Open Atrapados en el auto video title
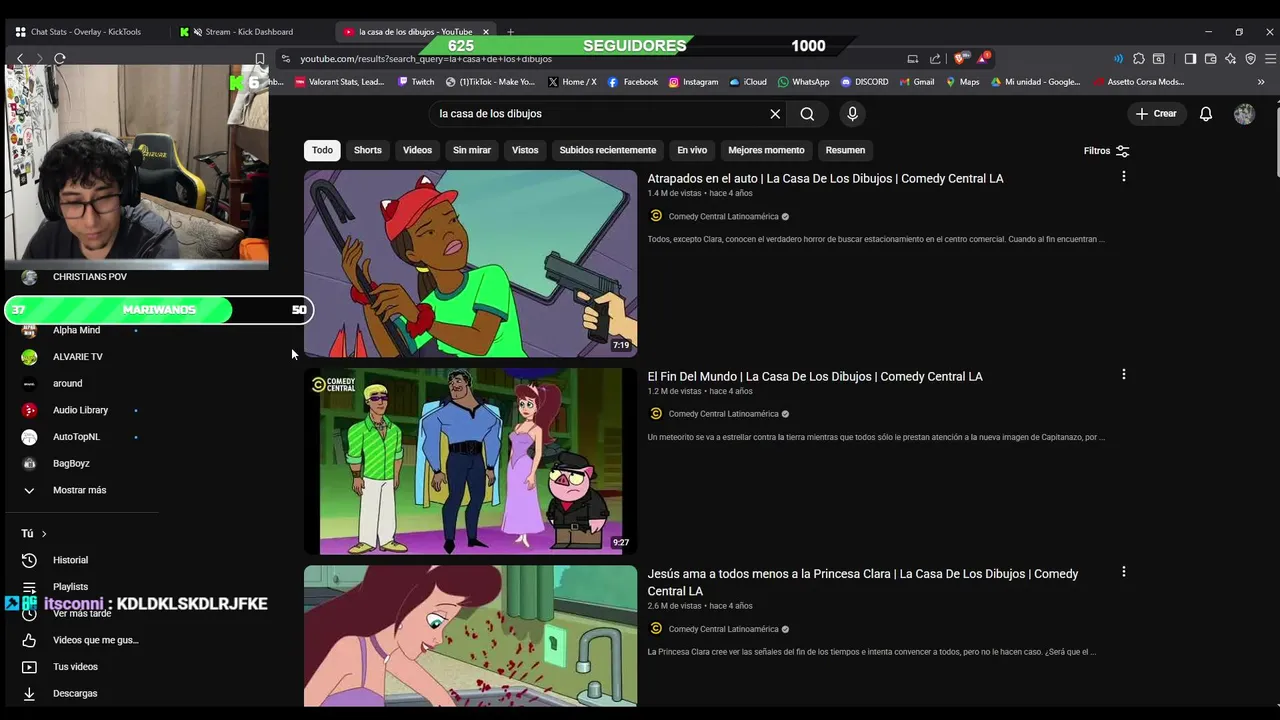Screen dimensions: 1280x720 pyautogui.click(x=825, y=179)
